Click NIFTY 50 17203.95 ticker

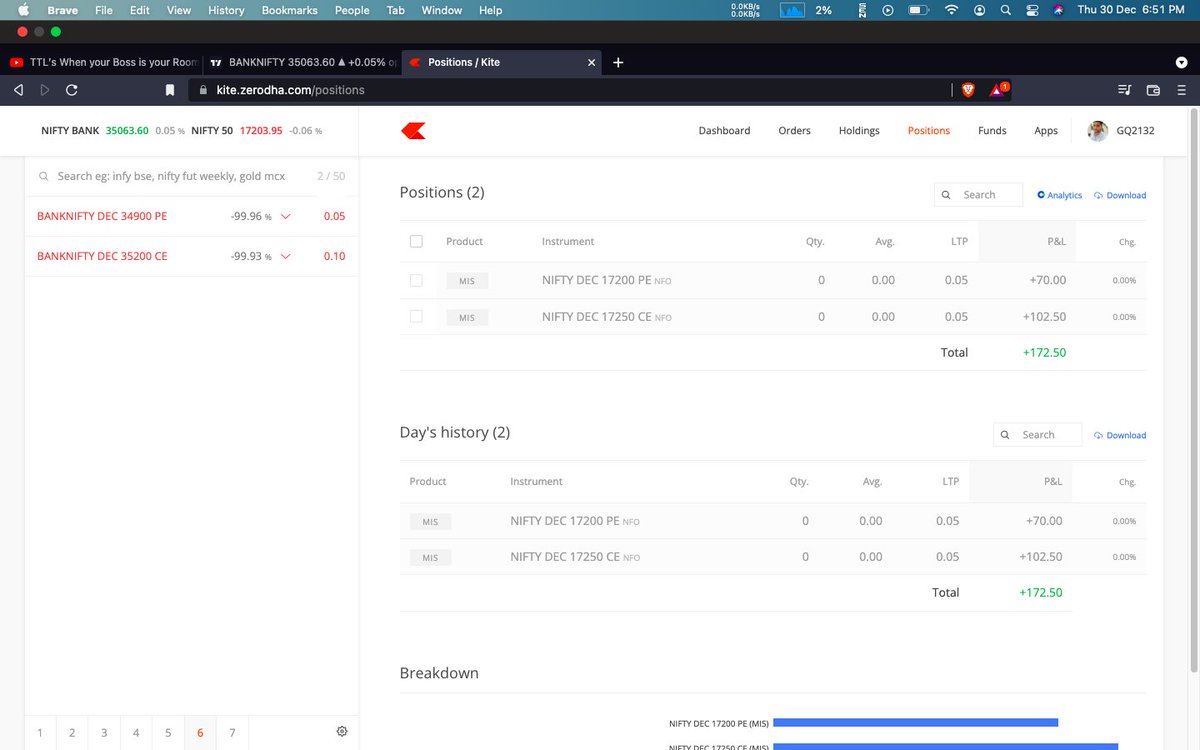[x=256, y=131]
